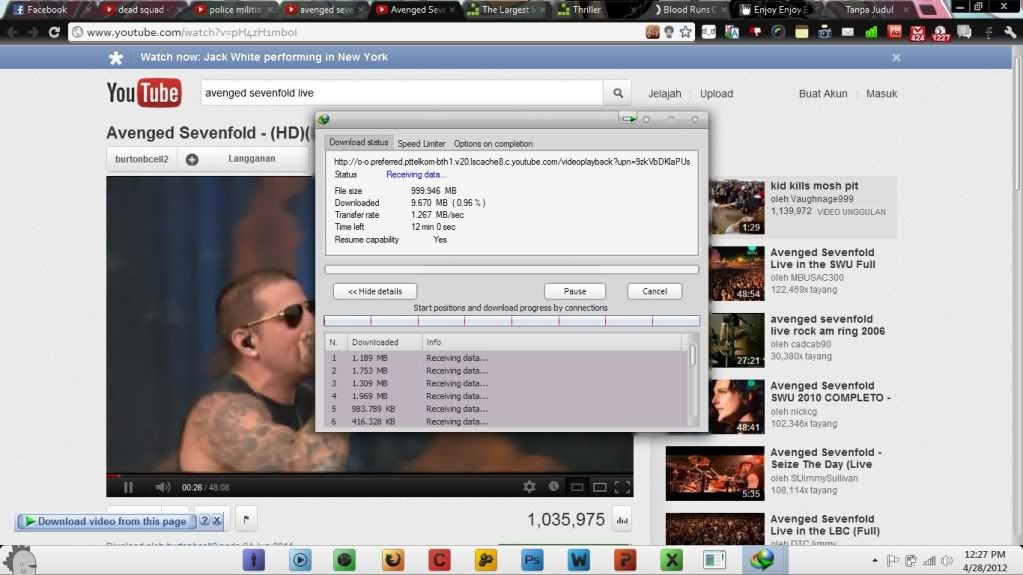Dismiss the Jack White banner

point(896,57)
